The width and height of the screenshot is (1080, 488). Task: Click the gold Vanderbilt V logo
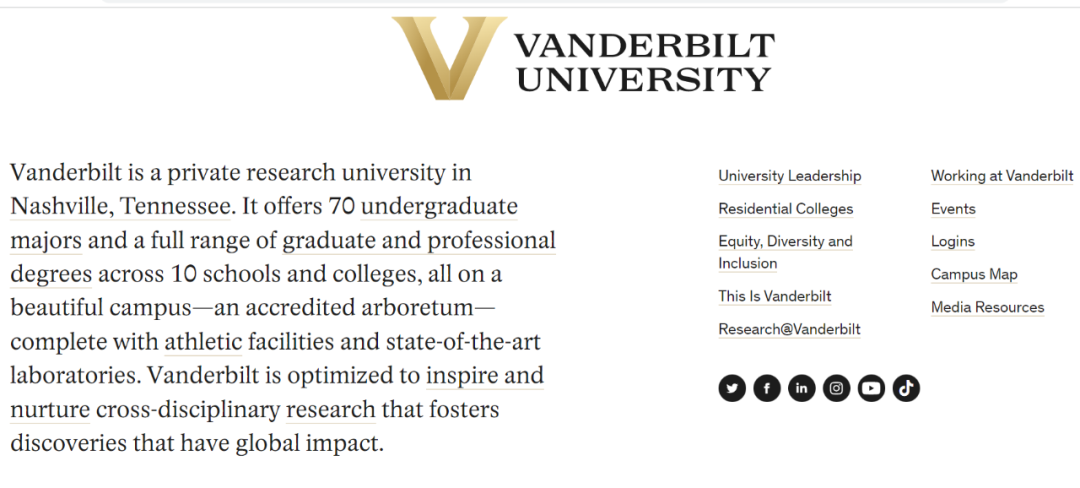click(x=449, y=58)
